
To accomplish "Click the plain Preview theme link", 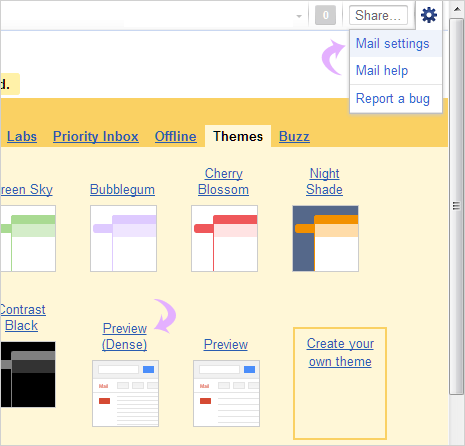I will [226, 344].
